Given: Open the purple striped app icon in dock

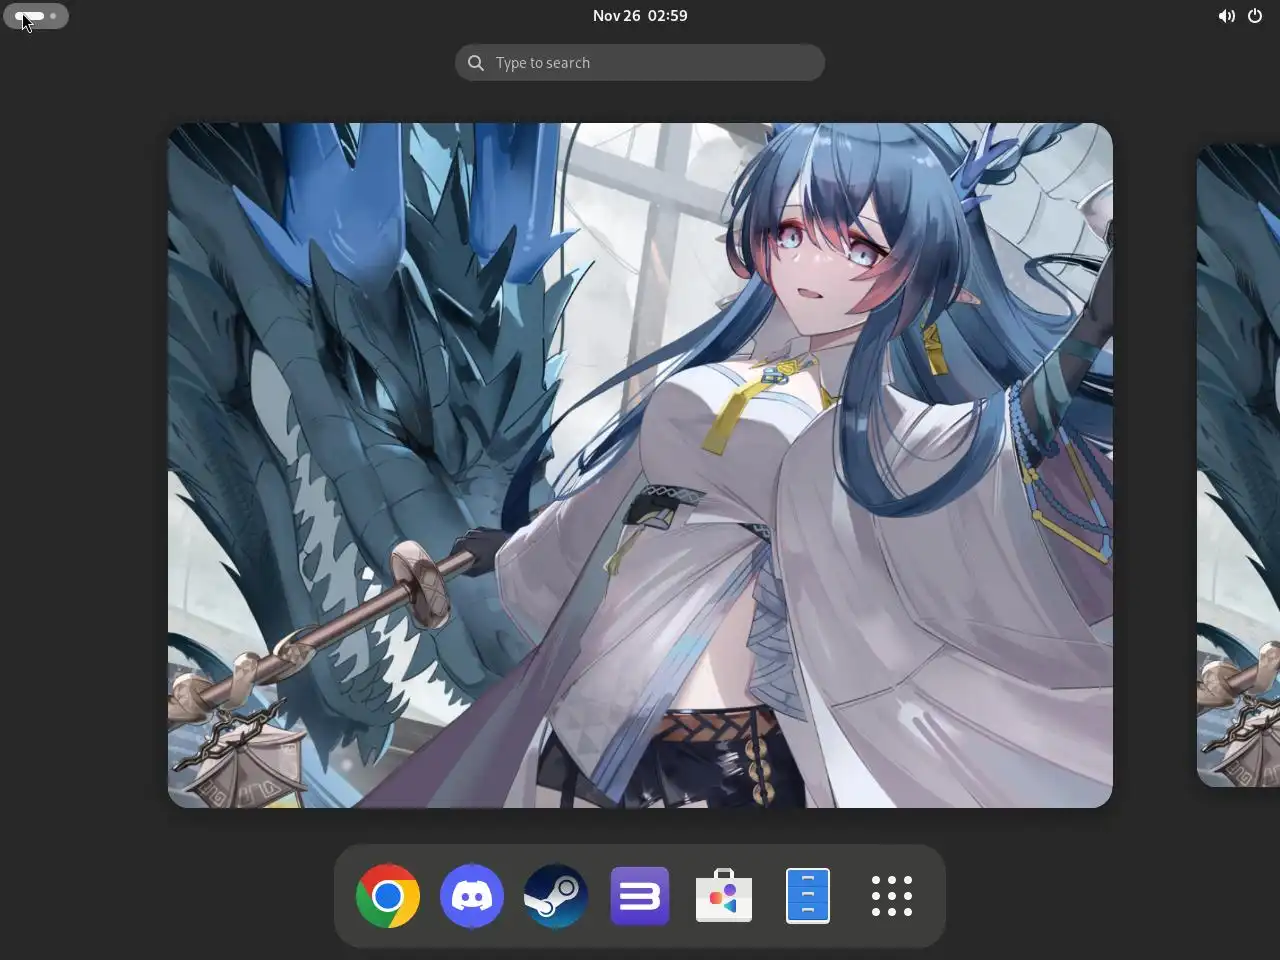Looking at the screenshot, I should coord(640,896).
